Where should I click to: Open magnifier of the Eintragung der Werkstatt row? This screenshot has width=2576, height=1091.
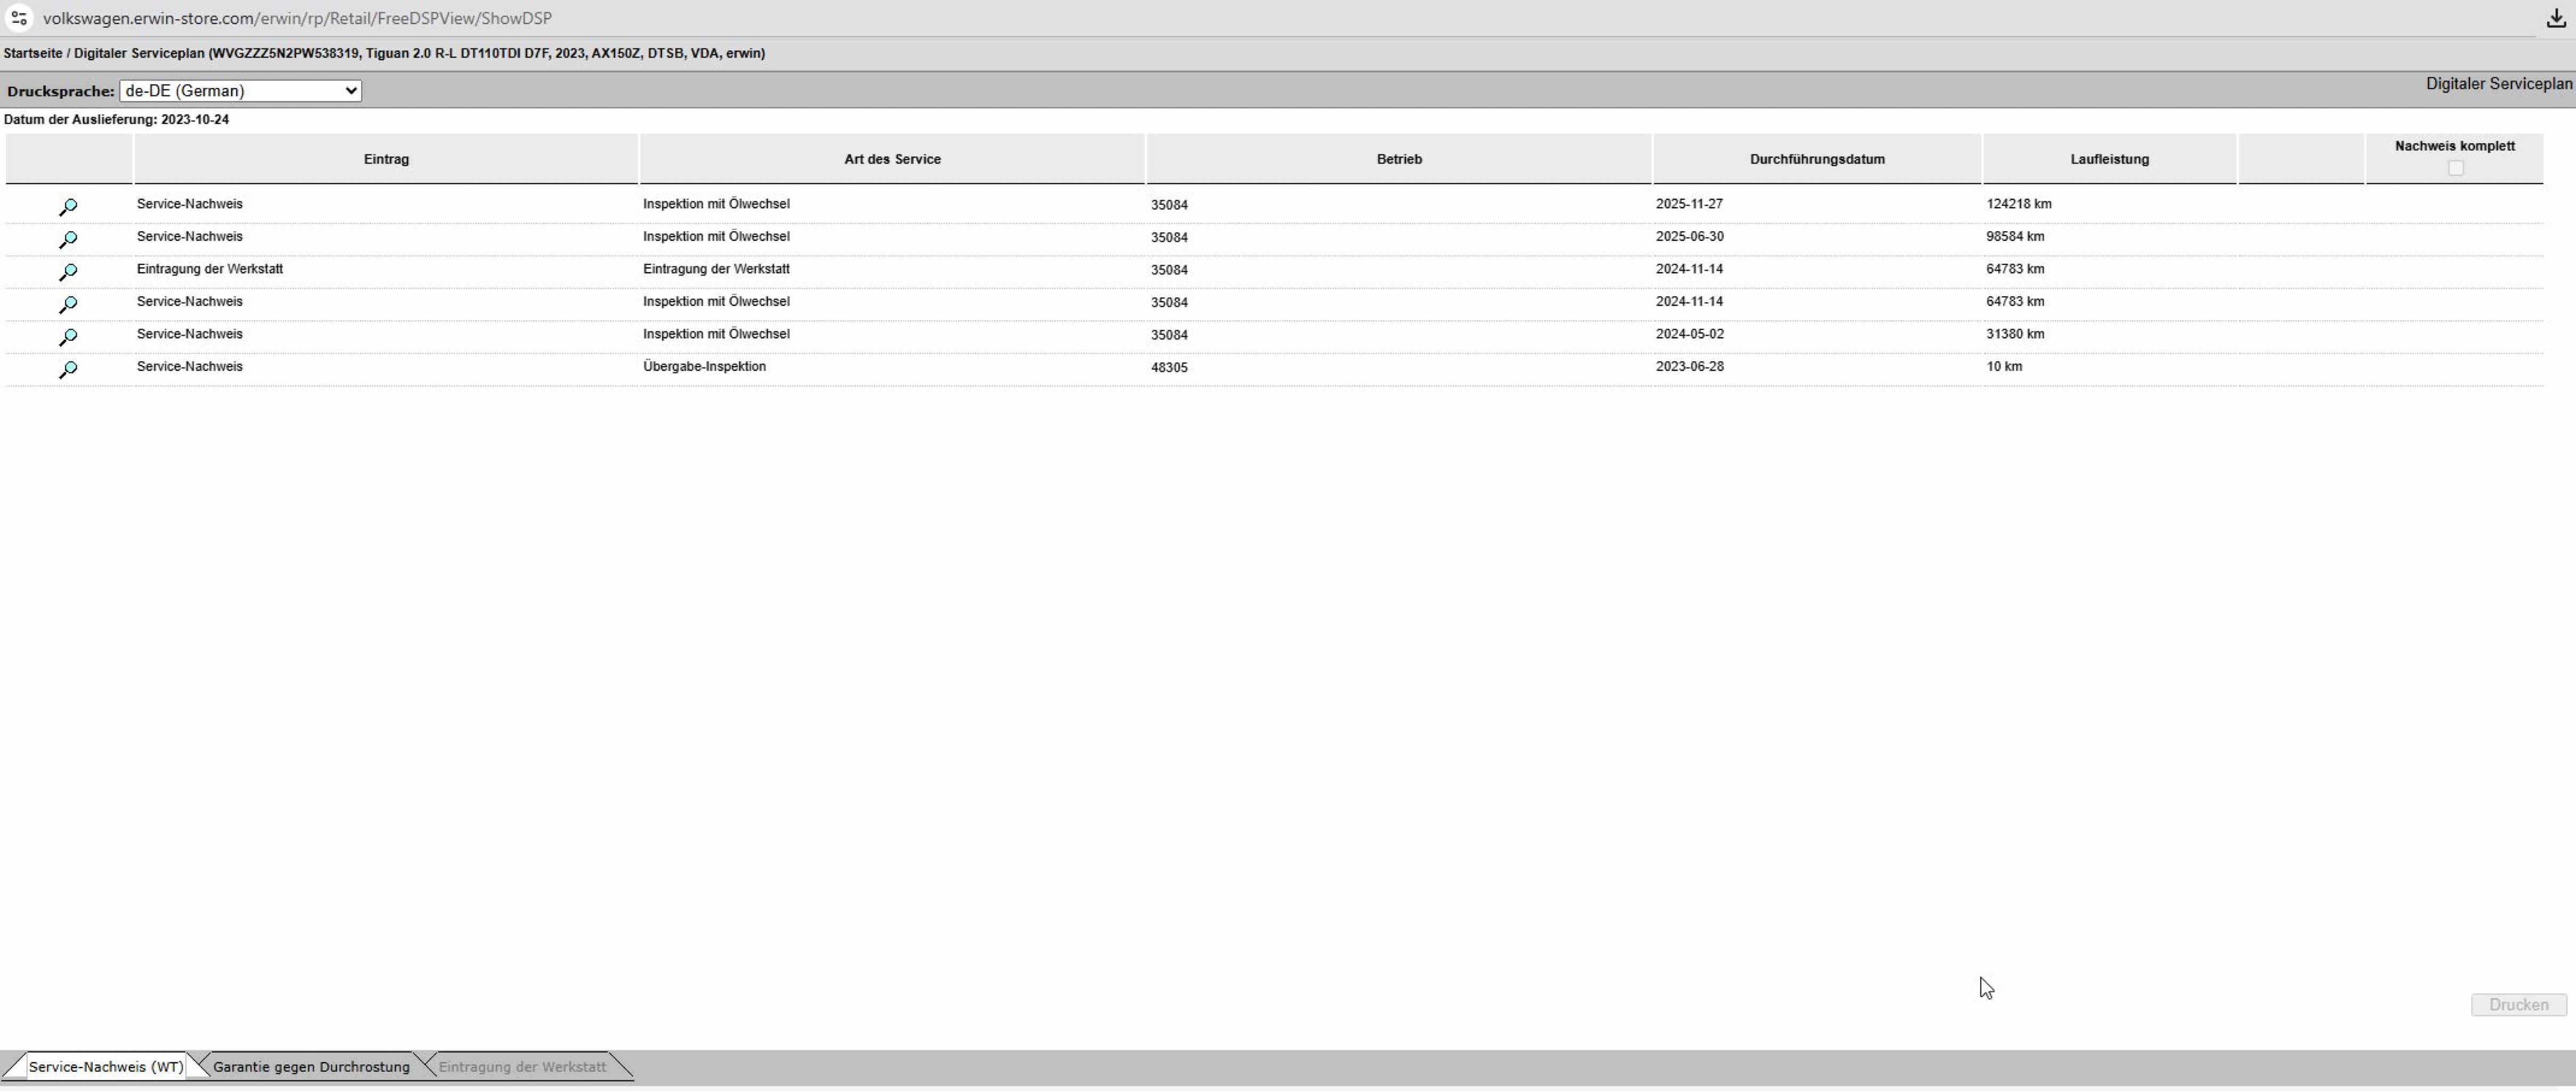tap(68, 272)
